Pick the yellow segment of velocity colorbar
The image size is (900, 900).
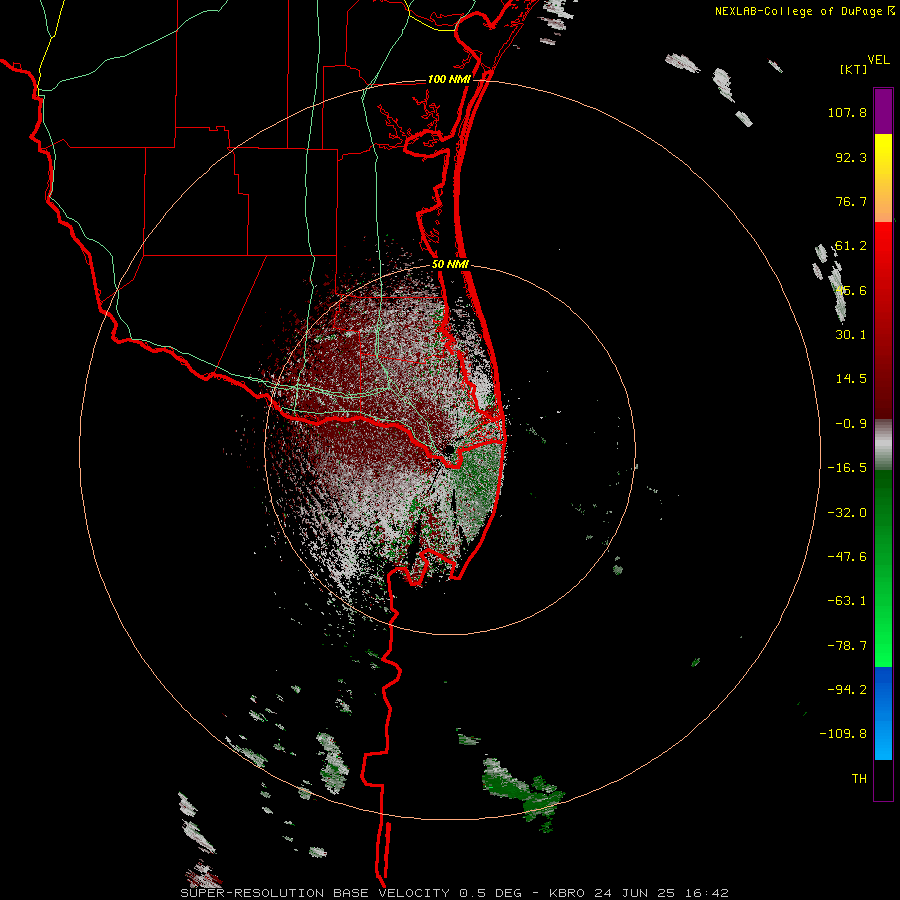coord(883,178)
